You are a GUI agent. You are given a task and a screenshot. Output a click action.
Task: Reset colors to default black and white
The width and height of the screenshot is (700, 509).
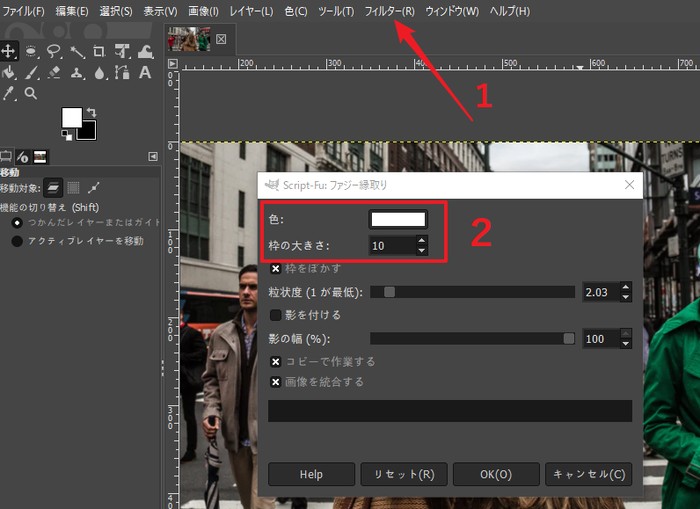(x=67, y=135)
